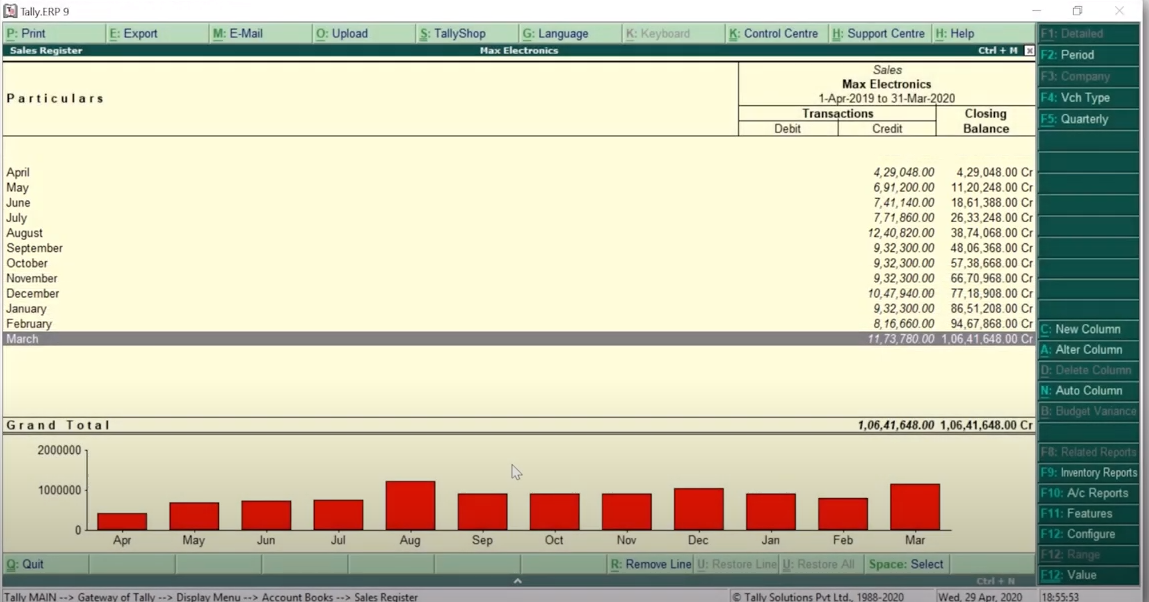
Task: Click the August bar in the chart
Action: (410, 506)
